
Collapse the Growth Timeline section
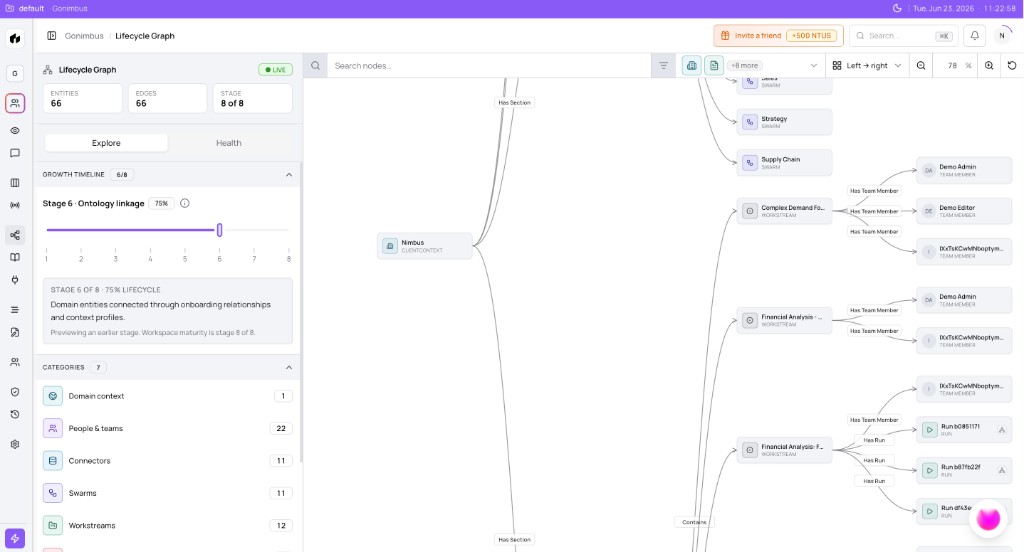point(289,174)
